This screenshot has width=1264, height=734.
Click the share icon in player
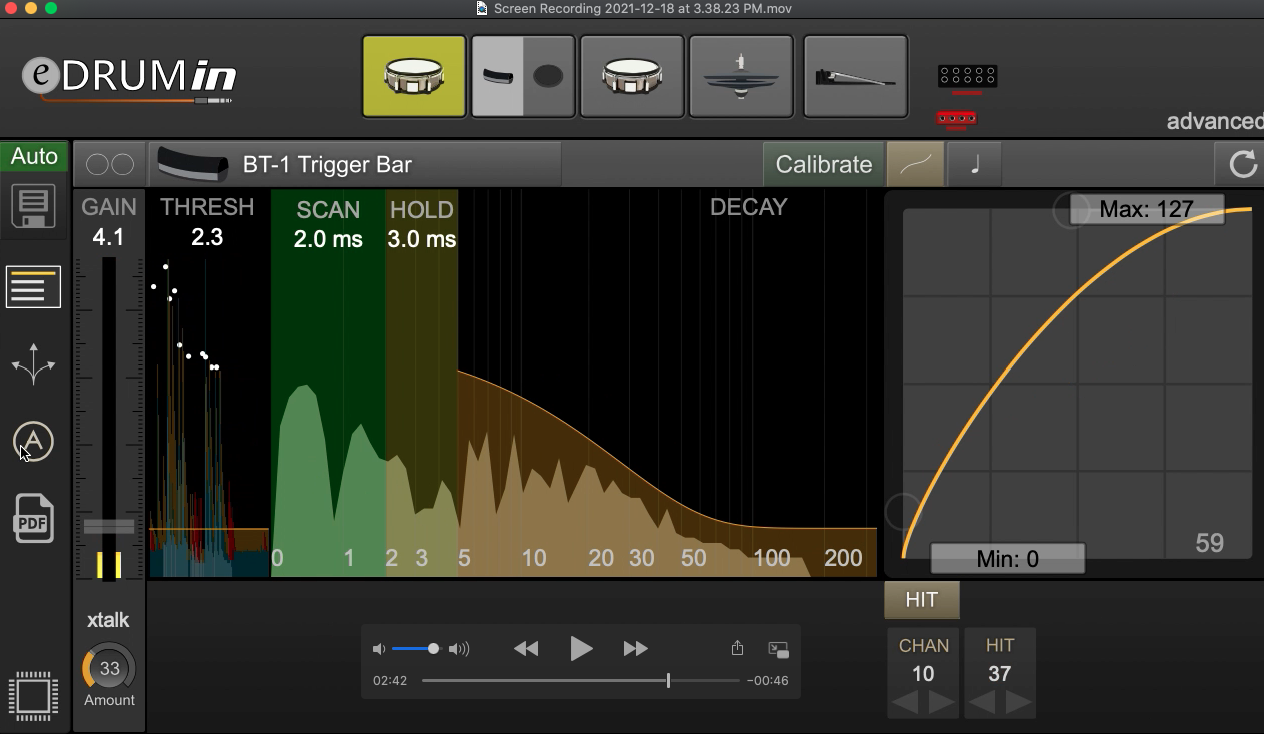tap(737, 648)
